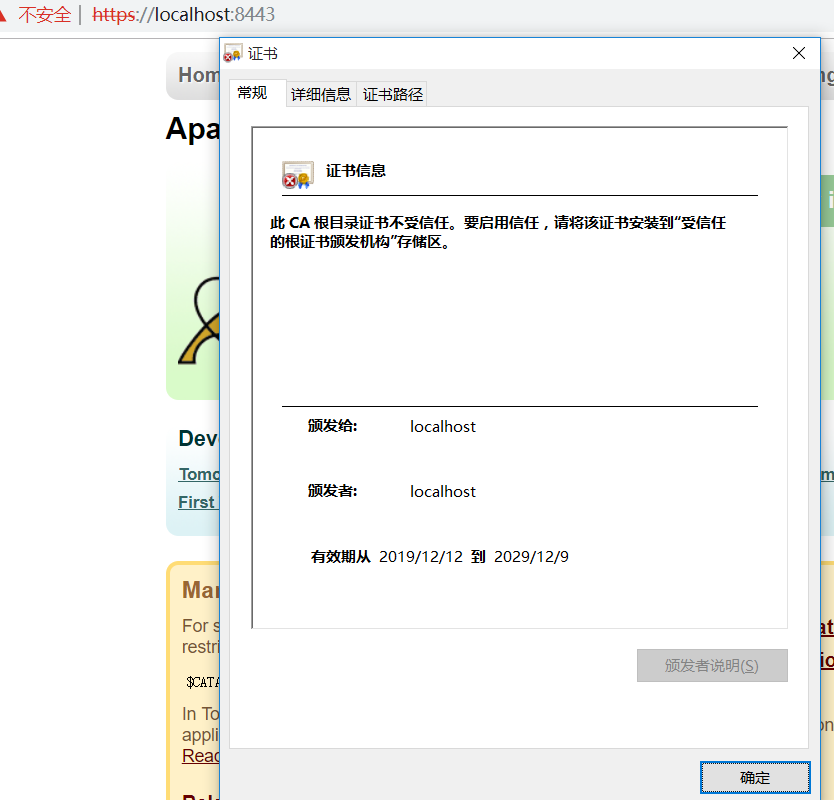
Task: Follow the Read link in the yellow panel
Action: (197, 755)
